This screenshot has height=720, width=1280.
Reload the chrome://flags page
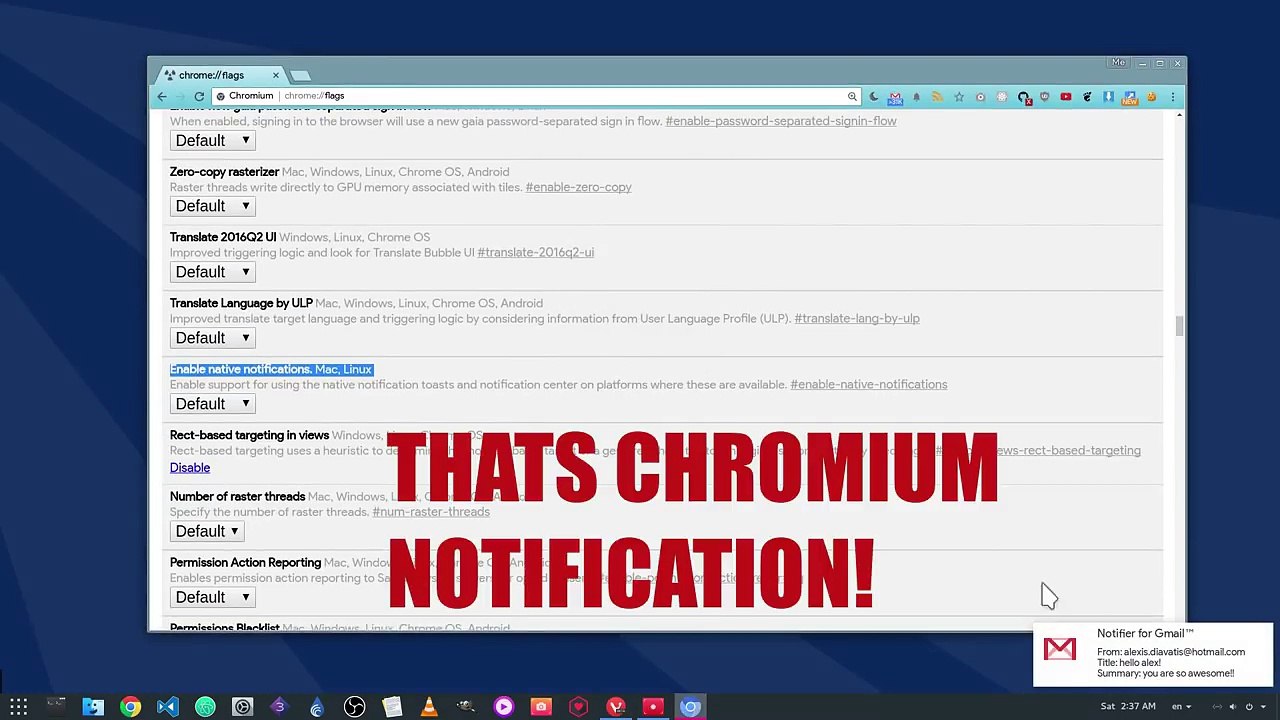(x=199, y=96)
